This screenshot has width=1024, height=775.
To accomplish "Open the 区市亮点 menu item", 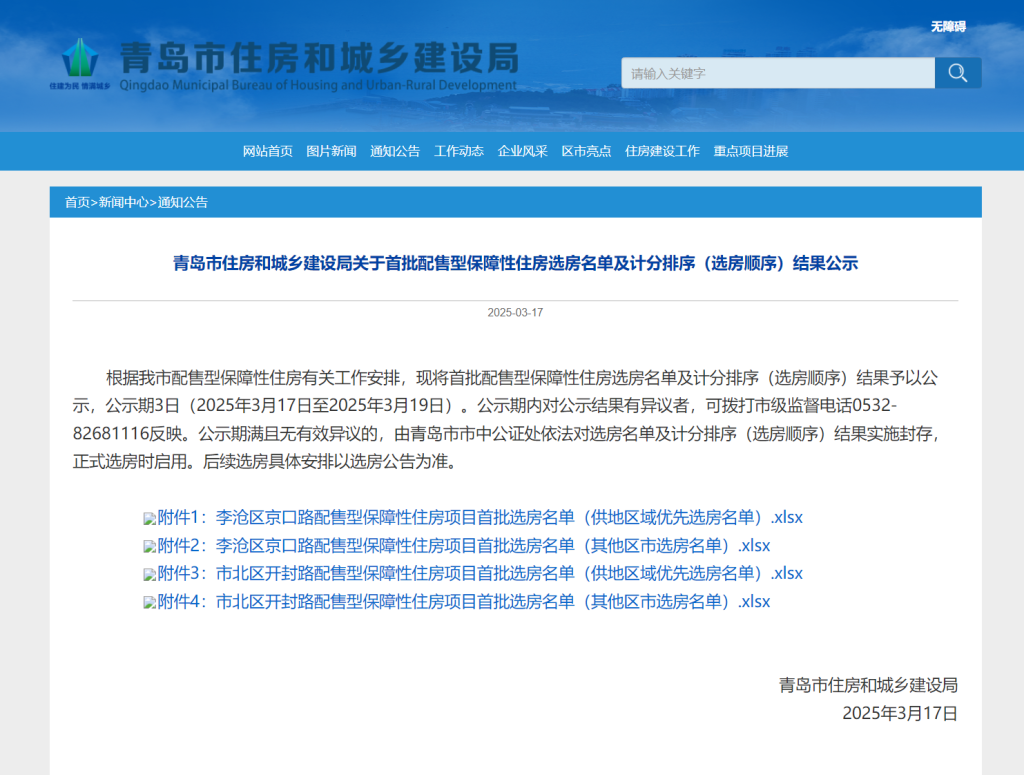I will [586, 151].
